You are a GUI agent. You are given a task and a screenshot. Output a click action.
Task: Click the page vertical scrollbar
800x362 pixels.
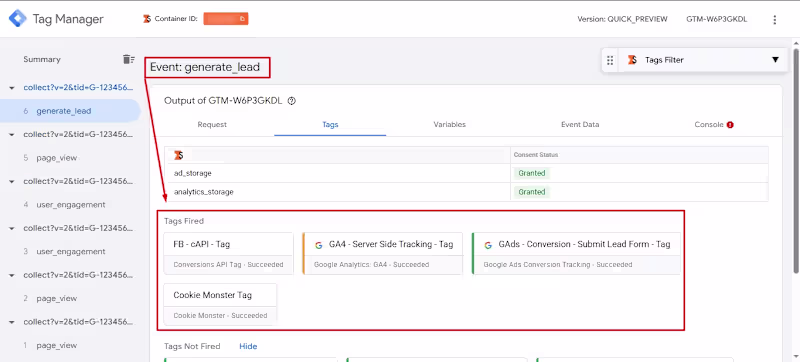796,161
